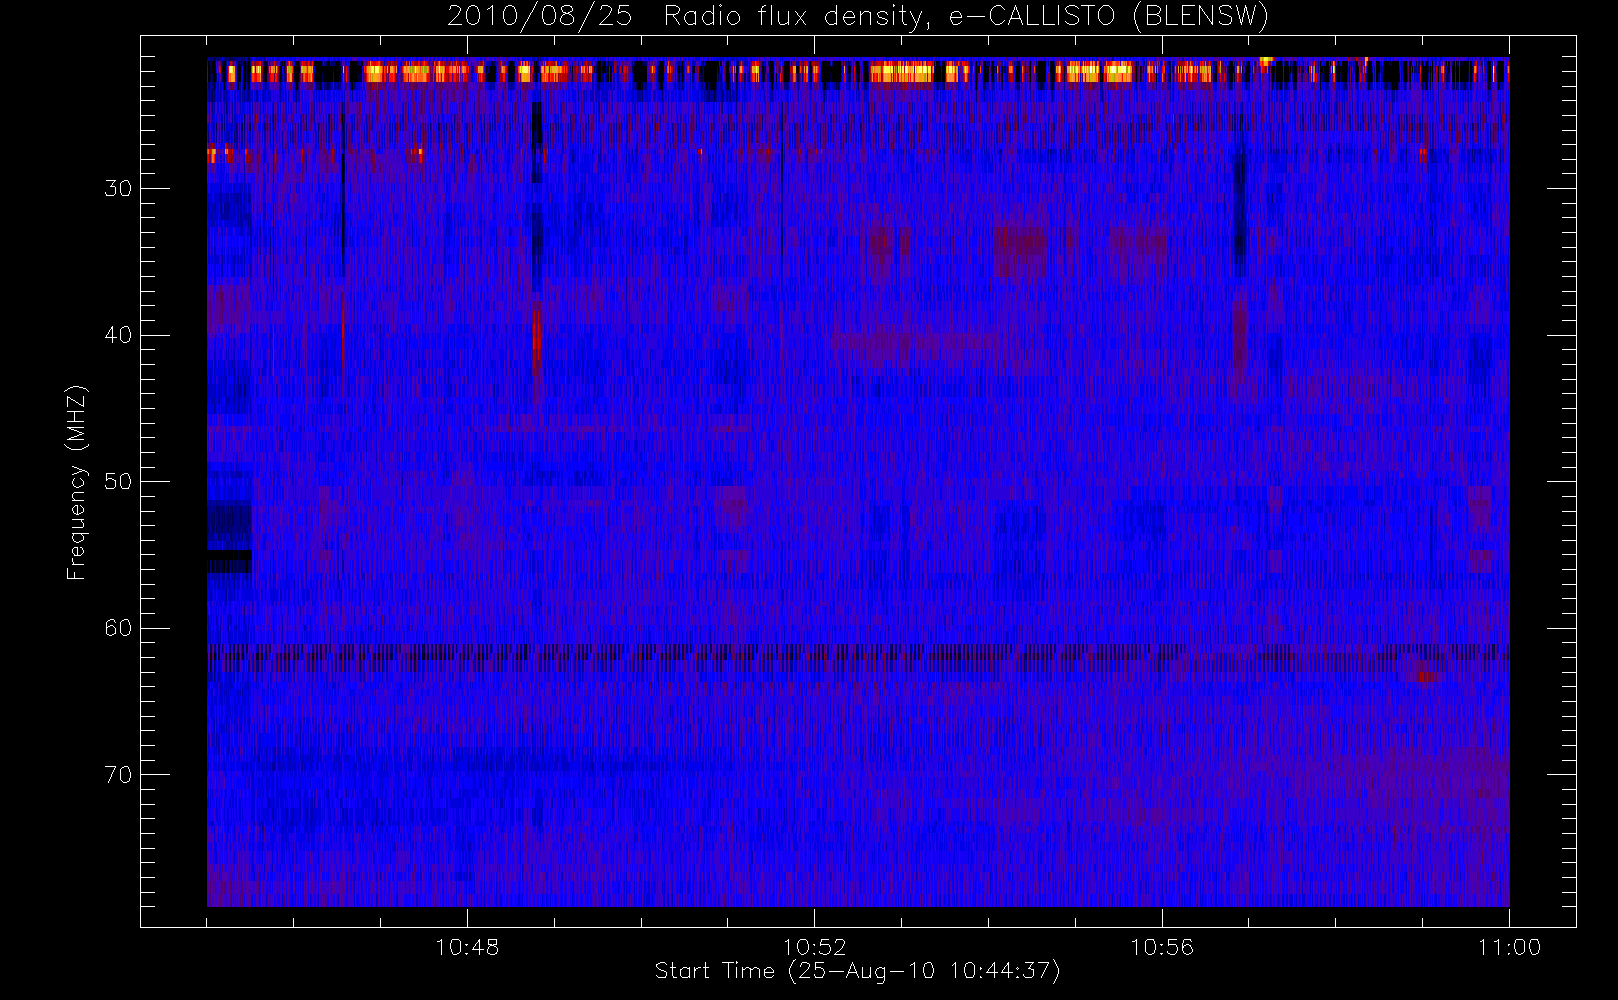Screen dimensions: 1618x1000
Task: Click the dark horizontal interference band near 61 MHz
Action: pyautogui.click(x=858, y=652)
